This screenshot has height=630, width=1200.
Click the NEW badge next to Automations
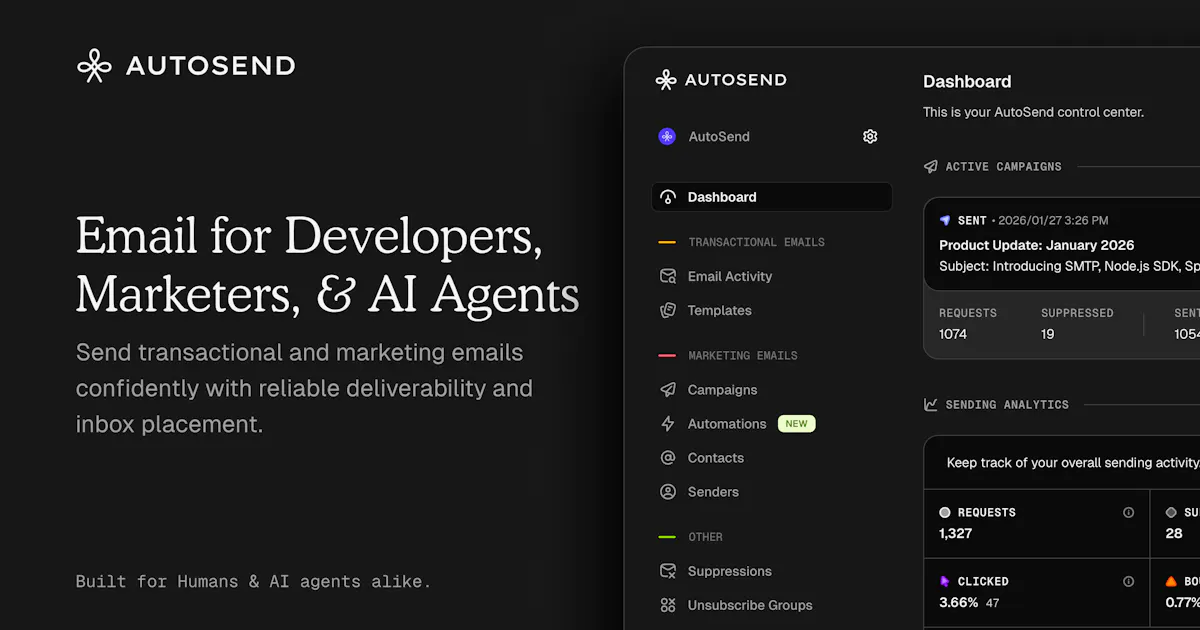coord(797,424)
